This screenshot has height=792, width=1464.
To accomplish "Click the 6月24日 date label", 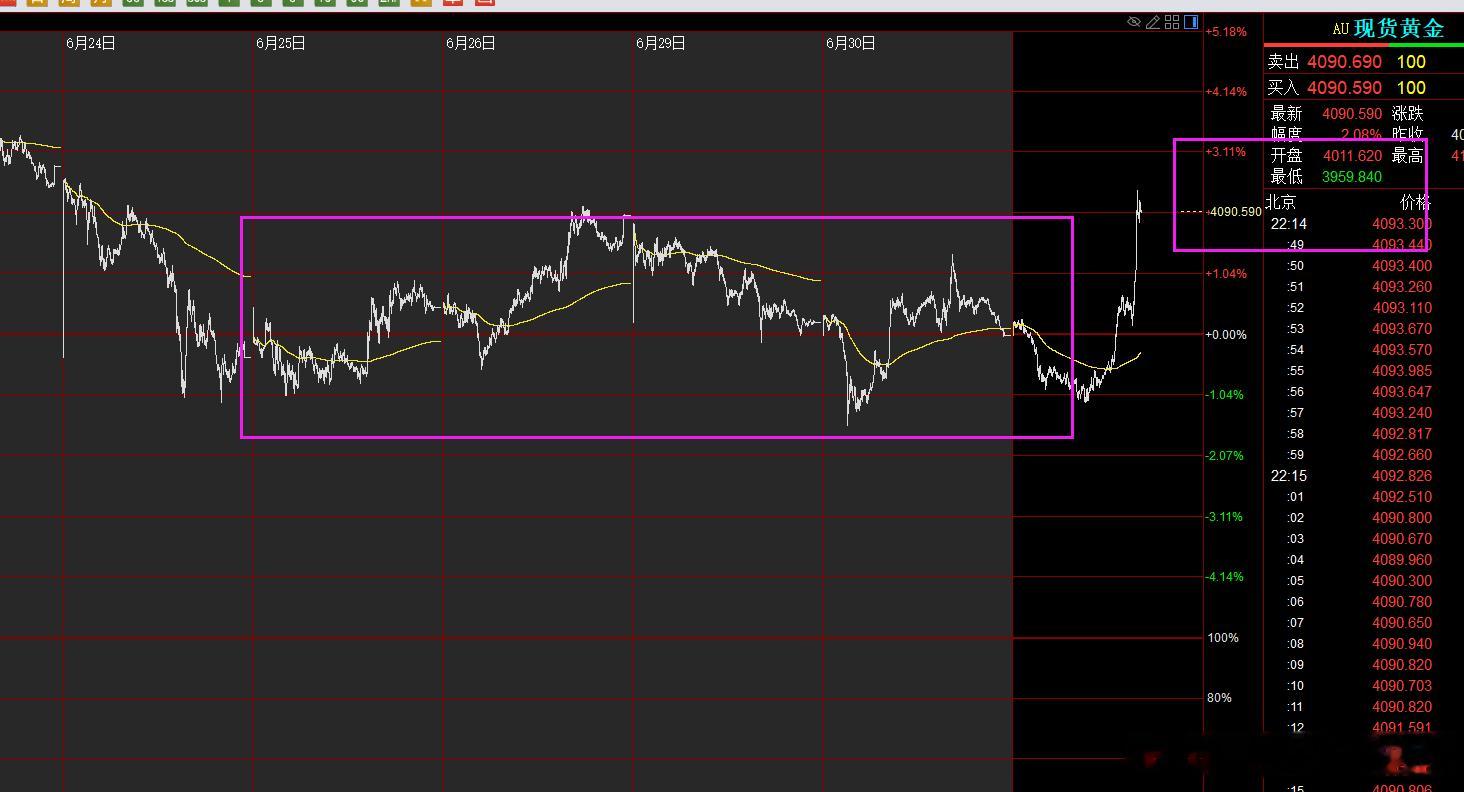I will [91, 43].
